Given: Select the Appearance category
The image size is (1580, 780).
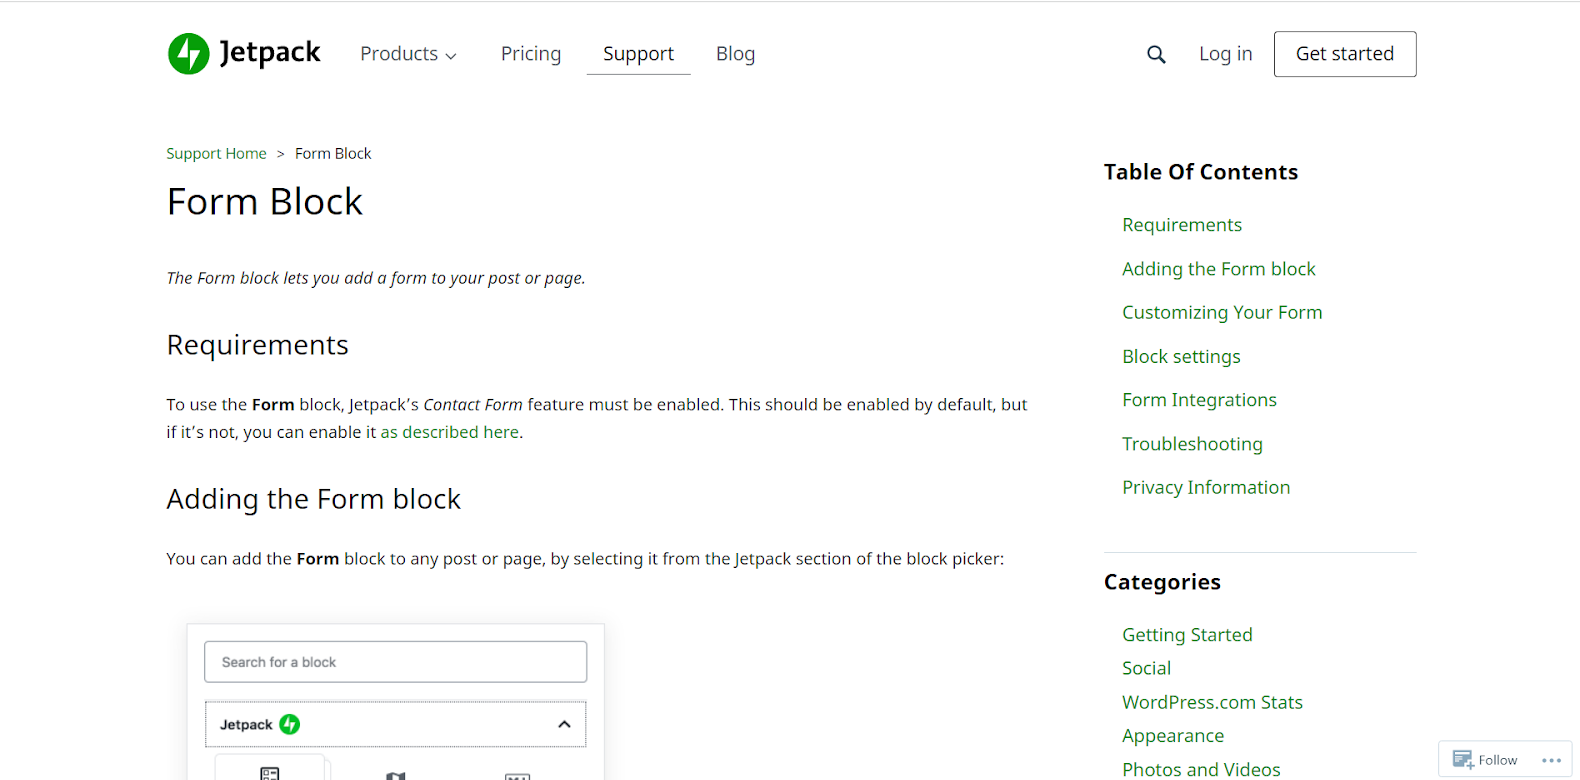Looking at the screenshot, I should 1173,736.
